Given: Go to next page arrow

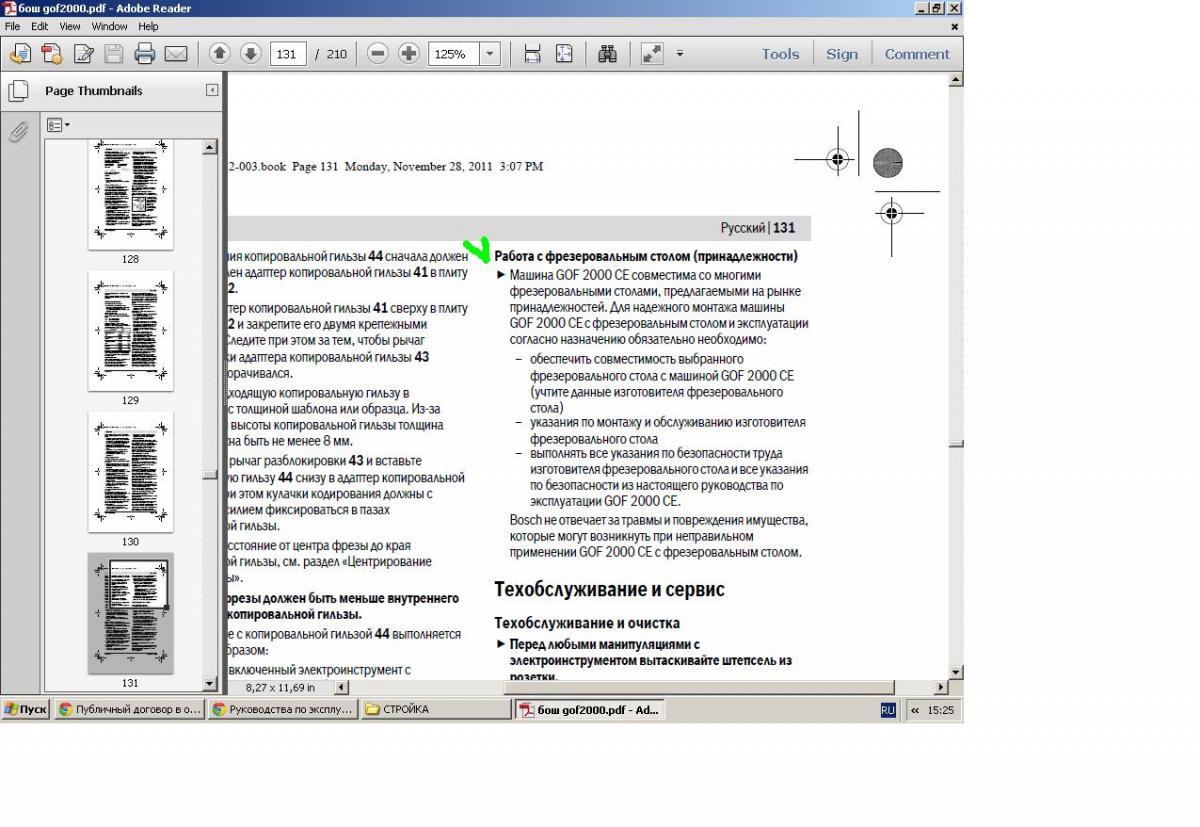Looking at the screenshot, I should 251,54.
